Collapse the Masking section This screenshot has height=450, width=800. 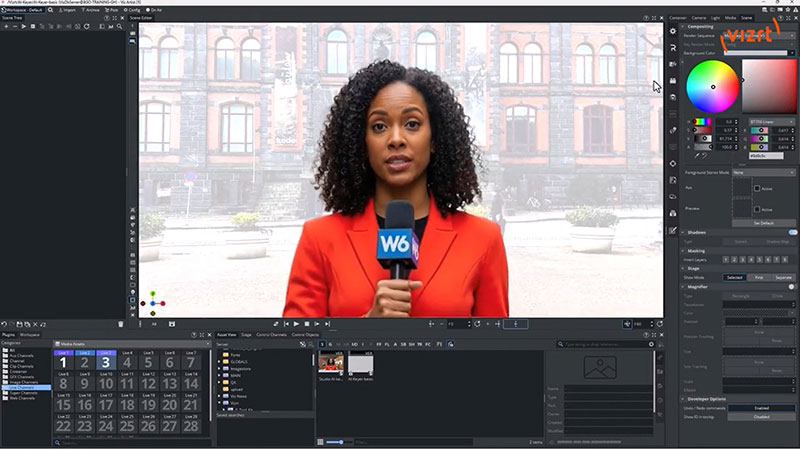[x=683, y=251]
